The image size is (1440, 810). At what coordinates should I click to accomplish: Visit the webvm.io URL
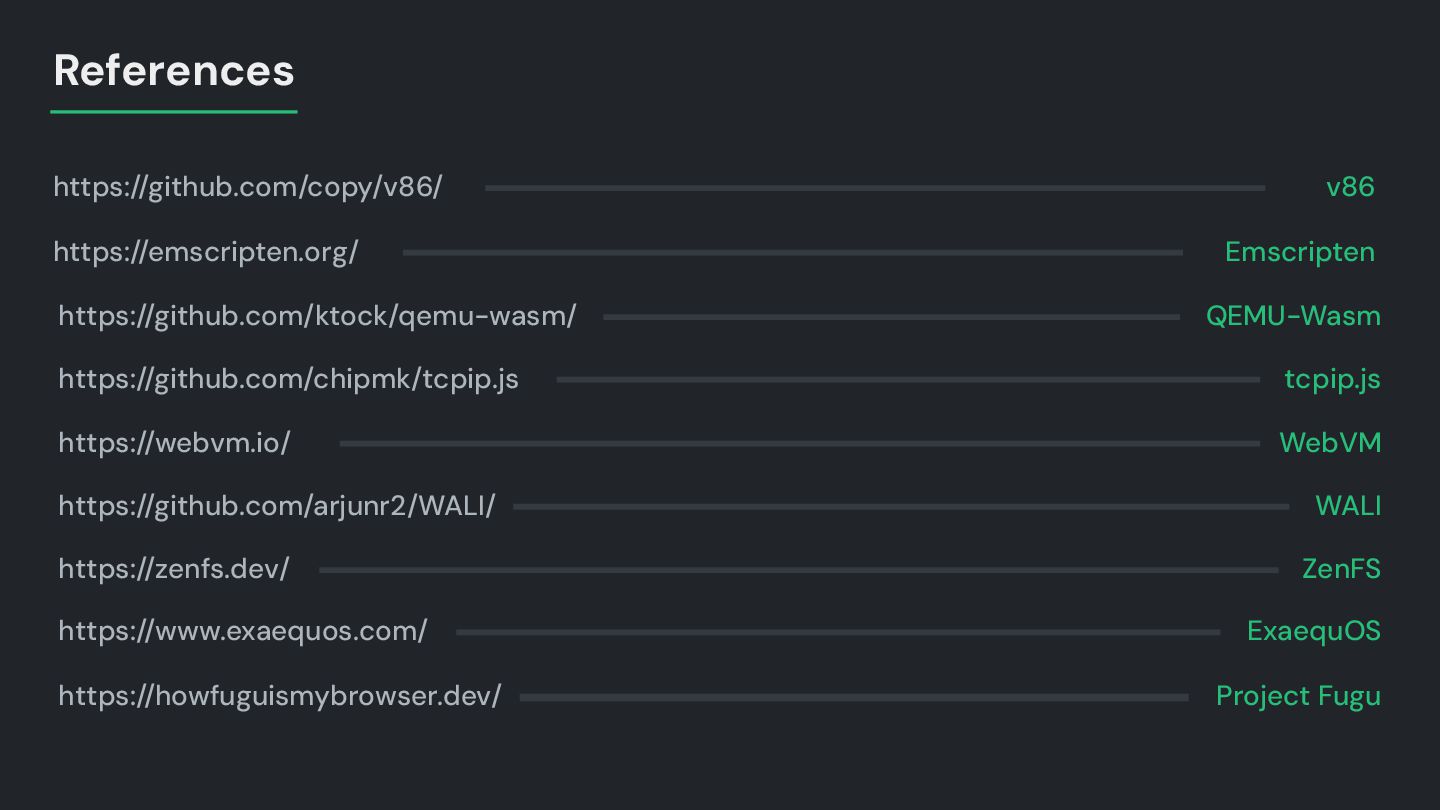click(174, 443)
